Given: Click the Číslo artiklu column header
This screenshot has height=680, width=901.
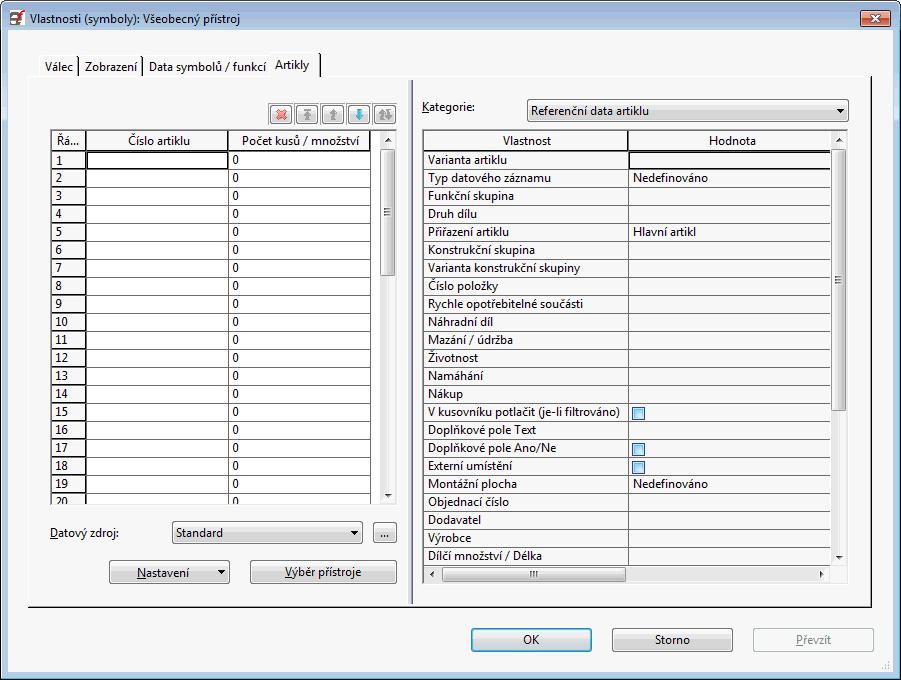Looking at the screenshot, I should pos(157,141).
